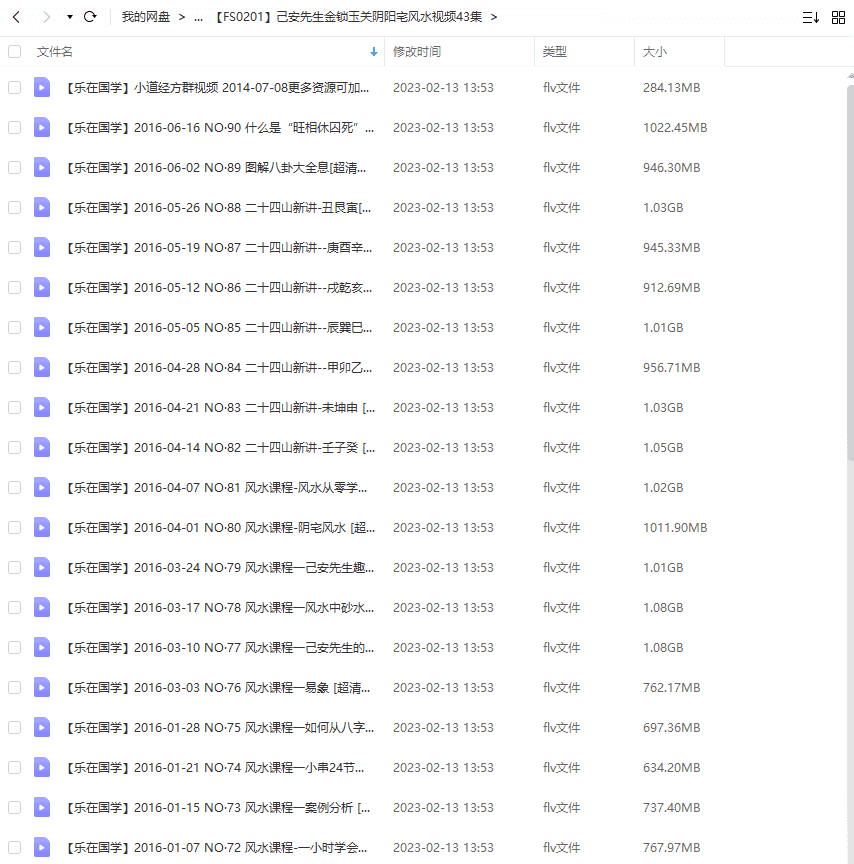Open the navigation history dropdown arrow
Screen dimensions: 854x864
[69, 17]
